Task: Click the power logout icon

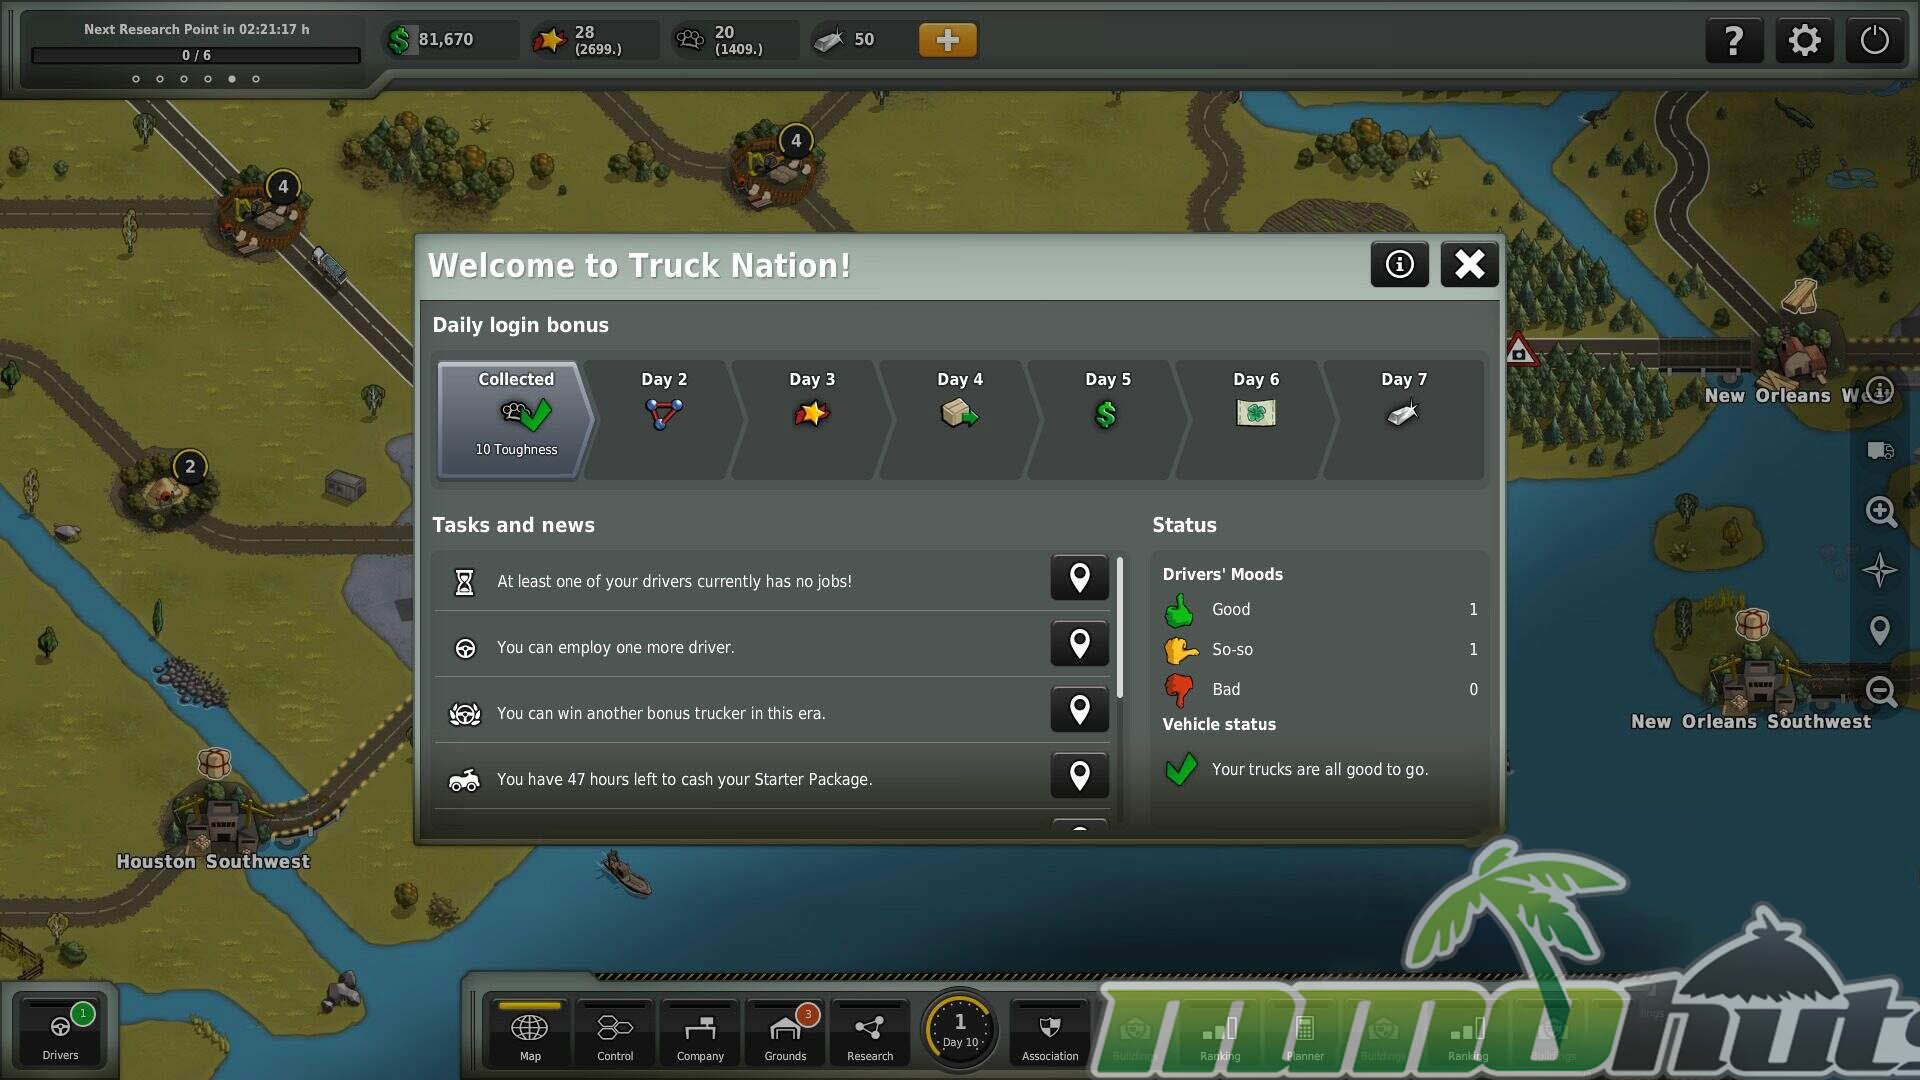Action: [x=1874, y=41]
